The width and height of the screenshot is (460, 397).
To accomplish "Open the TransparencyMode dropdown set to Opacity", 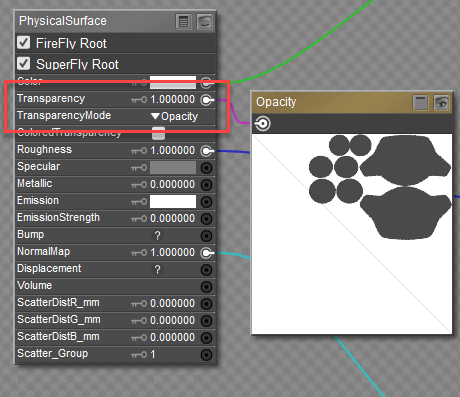I will click(174, 116).
